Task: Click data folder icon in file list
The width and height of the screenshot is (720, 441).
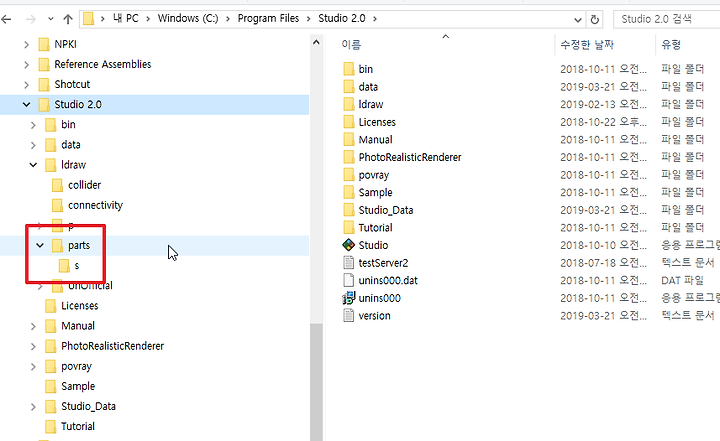Action: tap(349, 87)
